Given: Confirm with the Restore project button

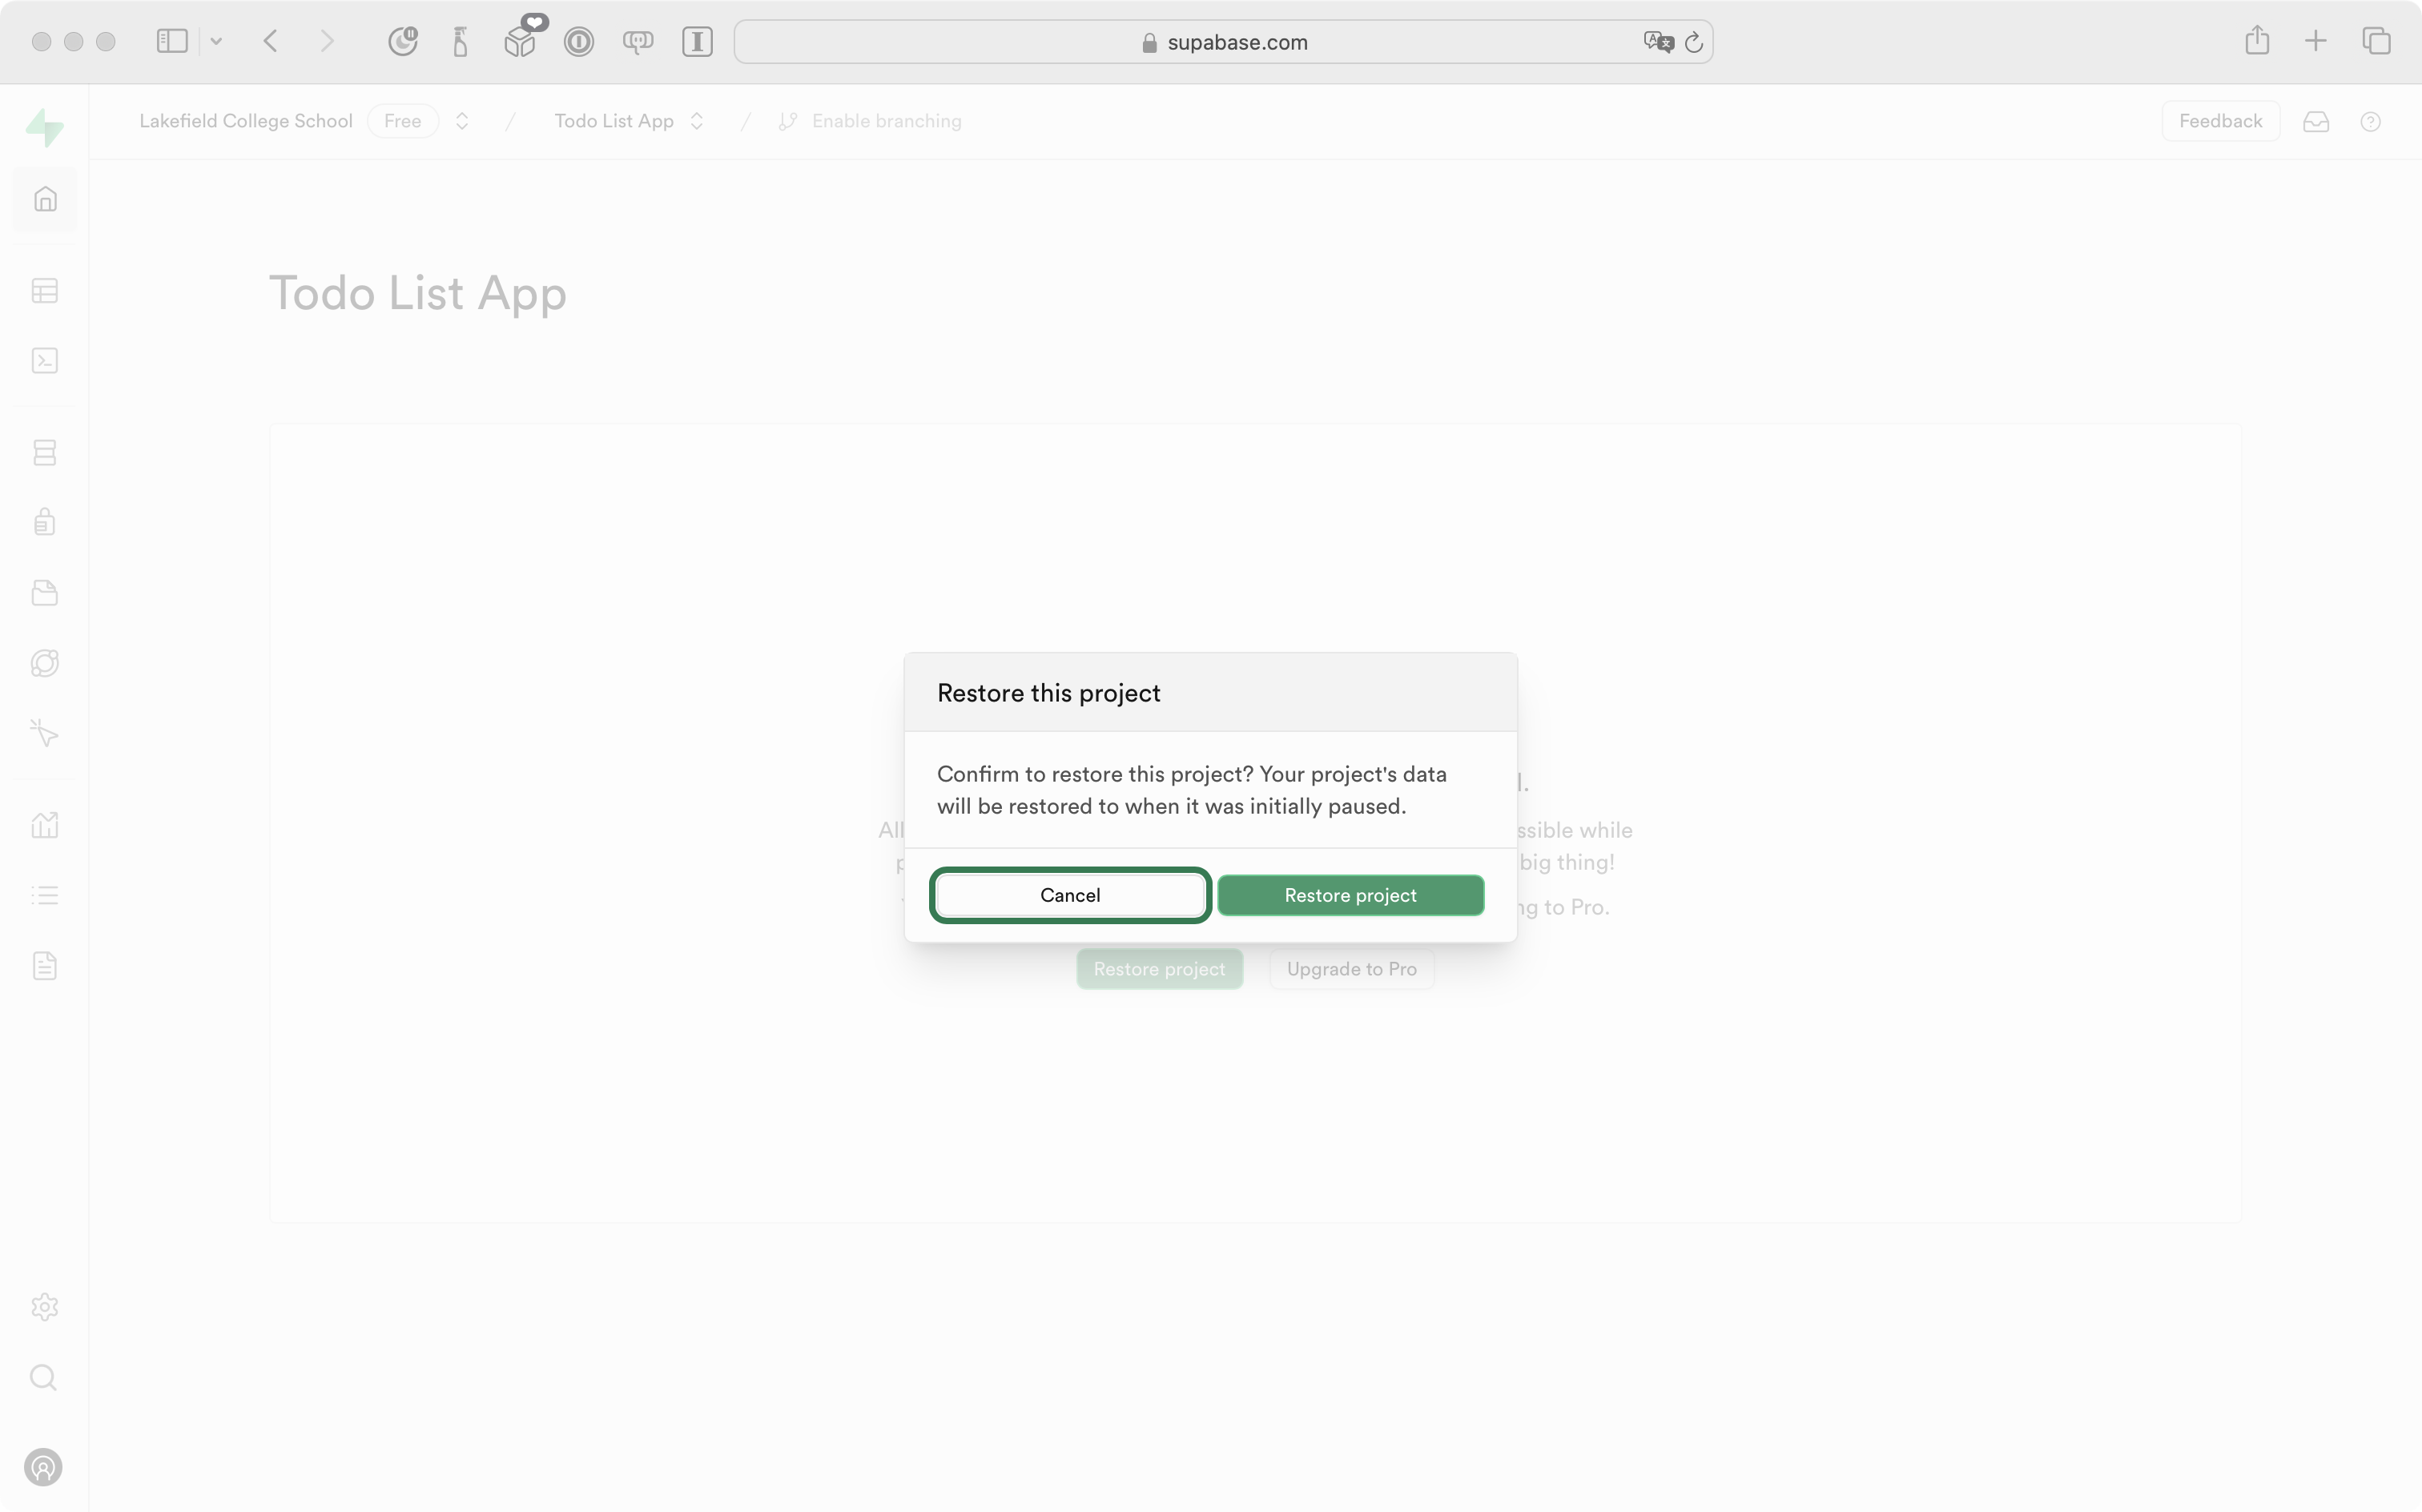Looking at the screenshot, I should [x=1351, y=894].
